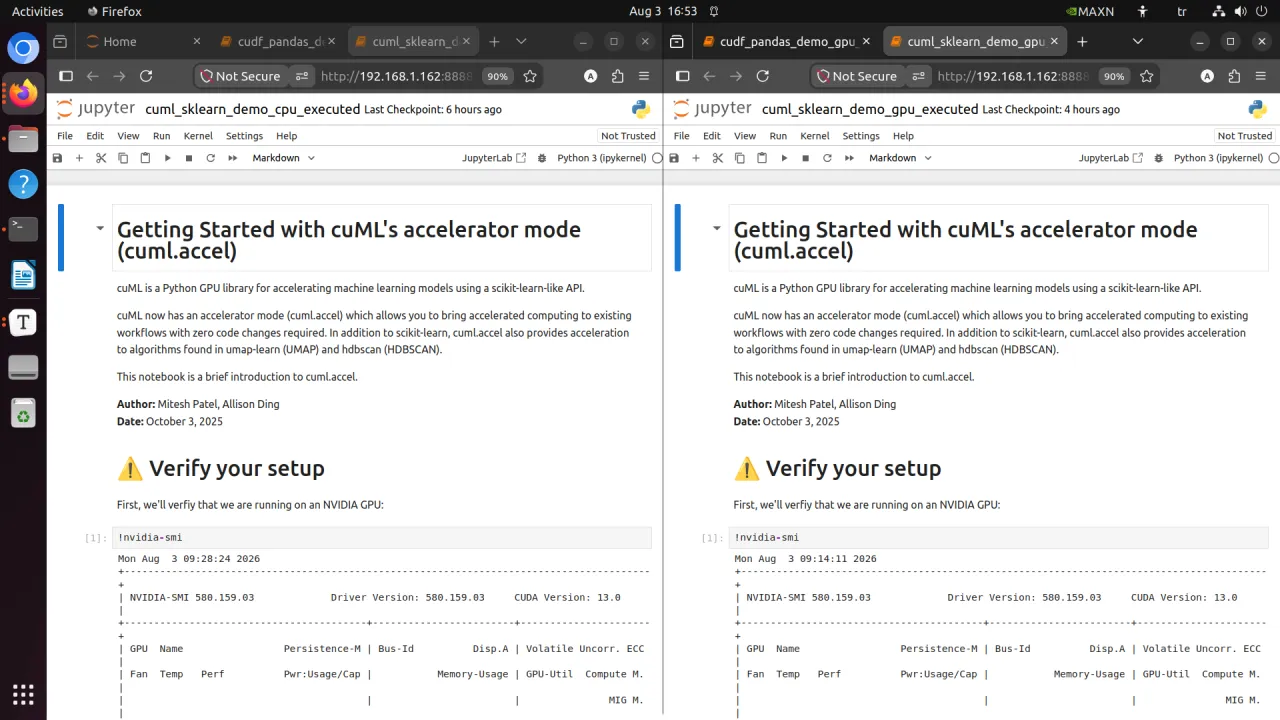Cut selected cell in left Jupyter toolbar
The height and width of the screenshot is (720, 1280).
(x=101, y=158)
